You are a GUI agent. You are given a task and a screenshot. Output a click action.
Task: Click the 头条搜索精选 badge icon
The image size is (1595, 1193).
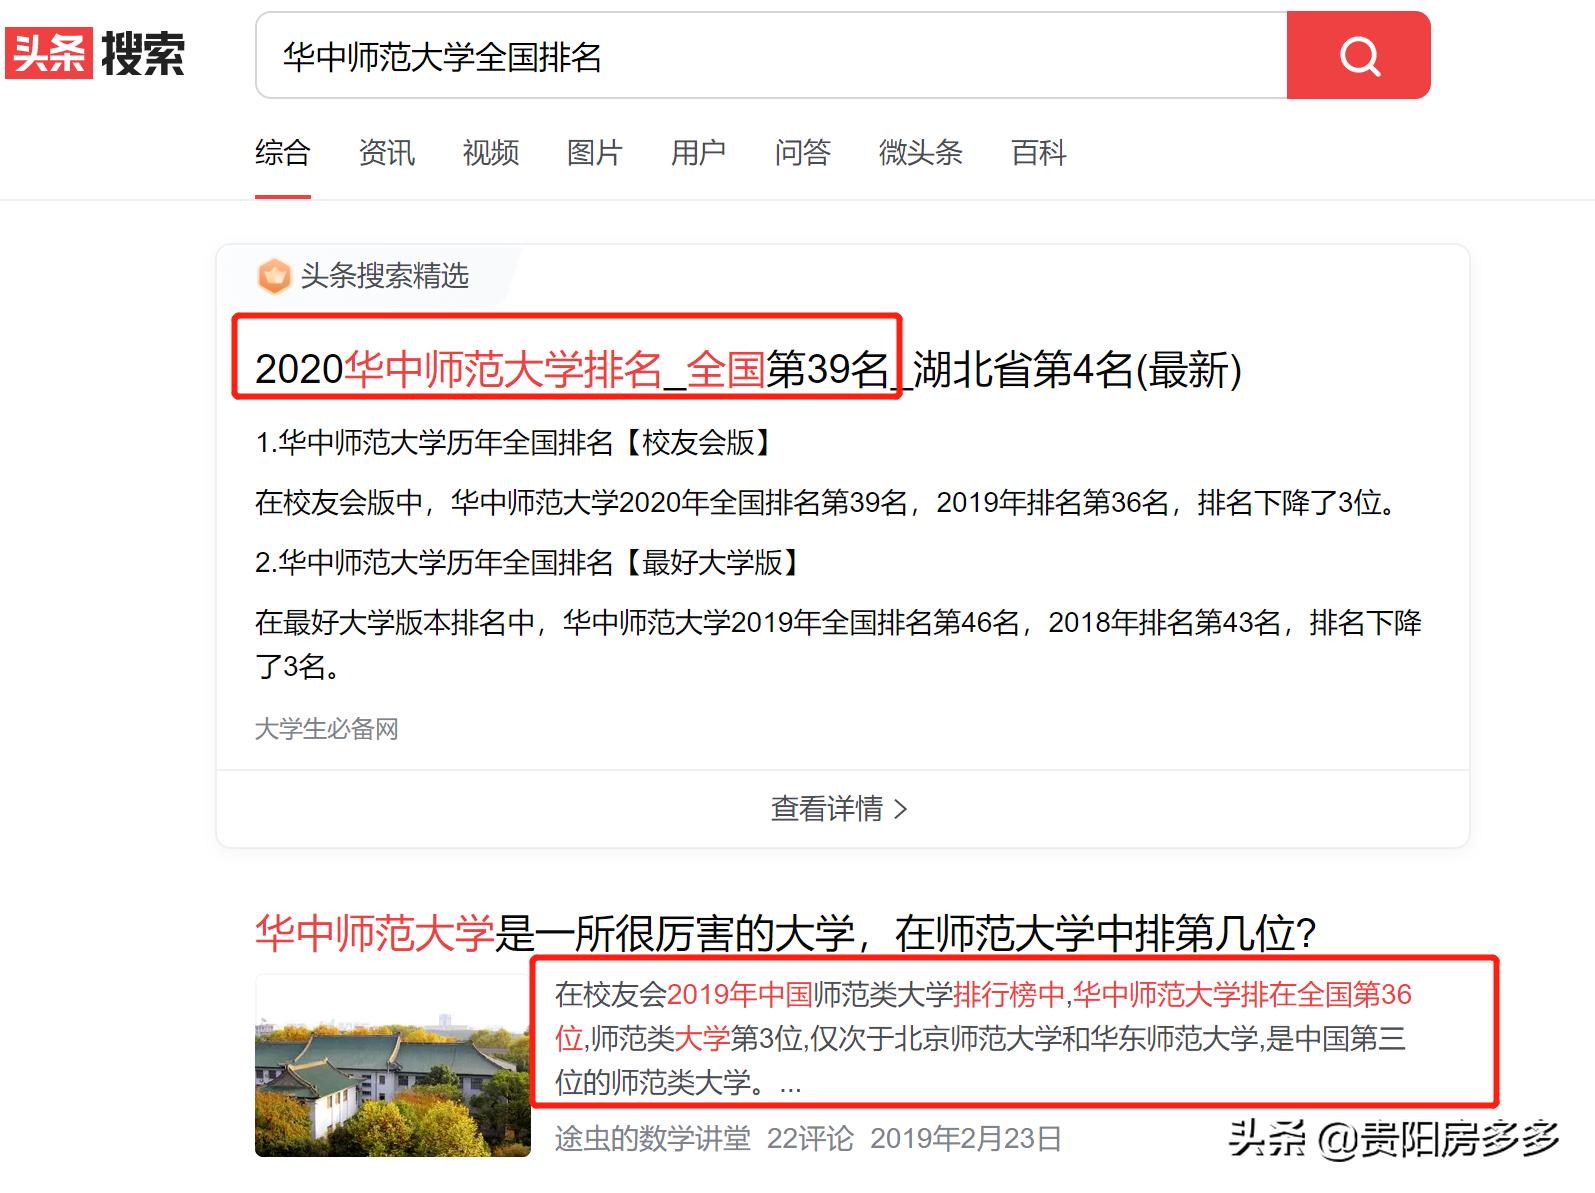tap(273, 276)
